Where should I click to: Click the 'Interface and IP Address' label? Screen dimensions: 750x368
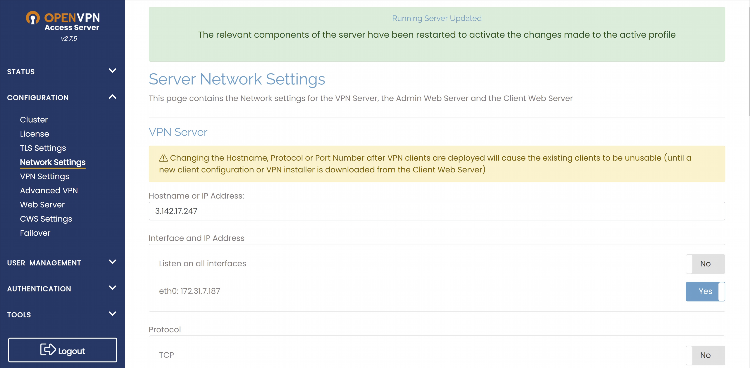[x=197, y=238]
